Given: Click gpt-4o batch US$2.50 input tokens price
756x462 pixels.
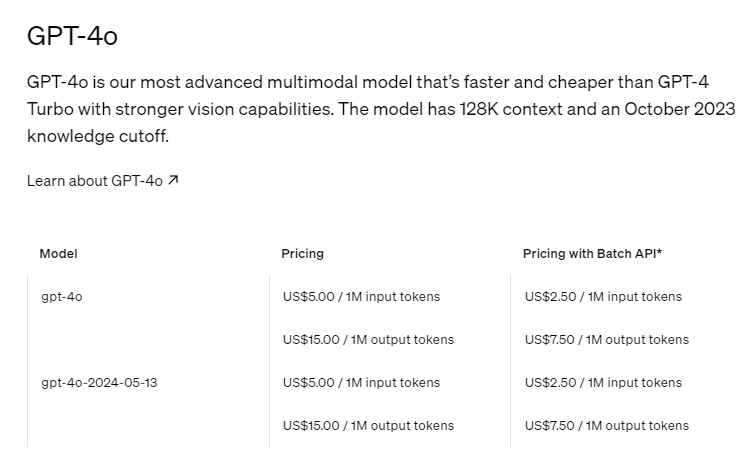Looking at the screenshot, I should coord(603,297).
